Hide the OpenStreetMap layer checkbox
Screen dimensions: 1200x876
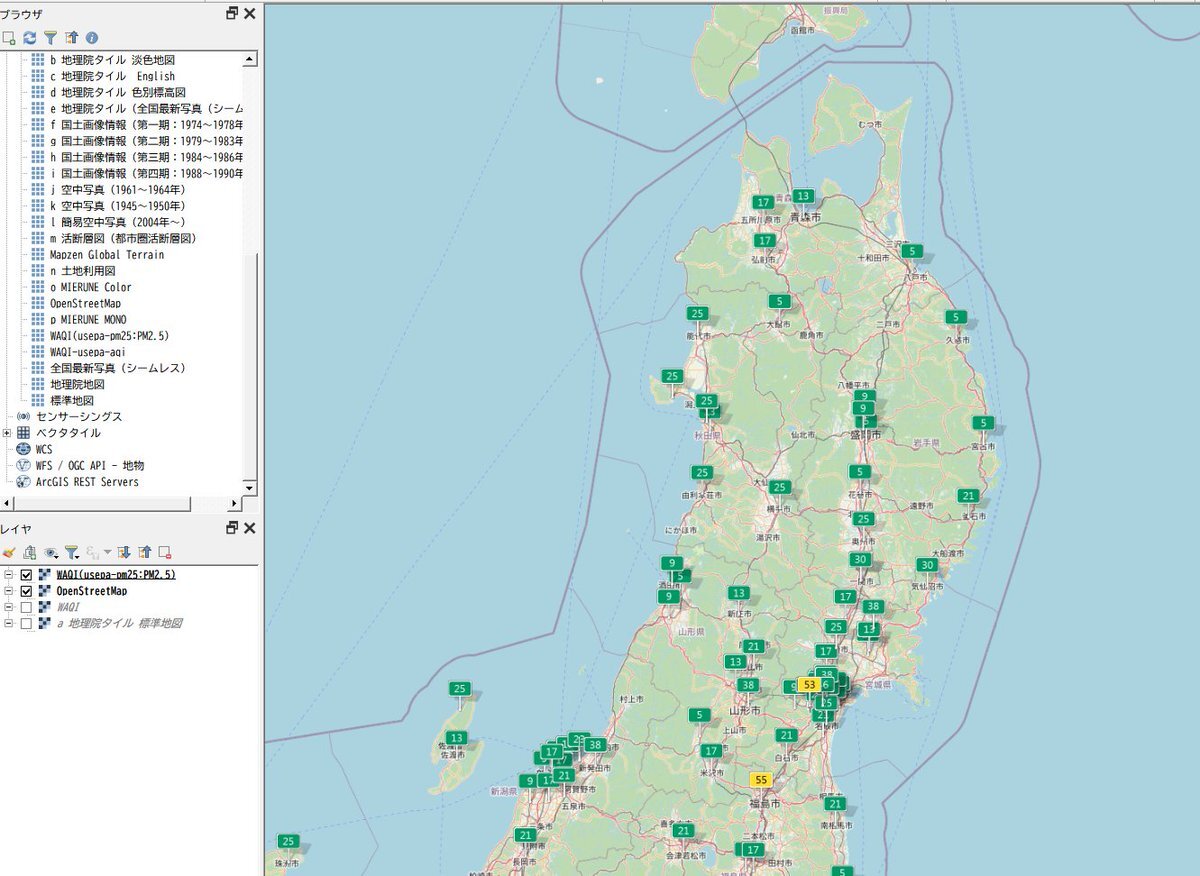click(27, 591)
